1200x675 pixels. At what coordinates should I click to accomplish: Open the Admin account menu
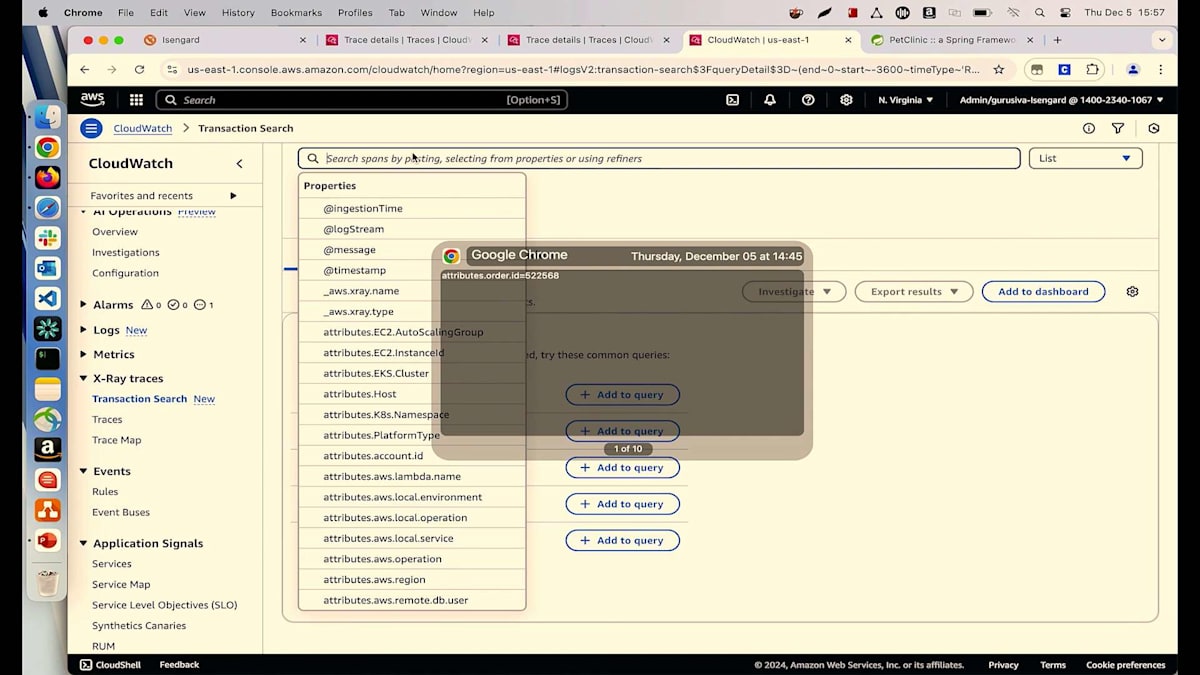1061,100
